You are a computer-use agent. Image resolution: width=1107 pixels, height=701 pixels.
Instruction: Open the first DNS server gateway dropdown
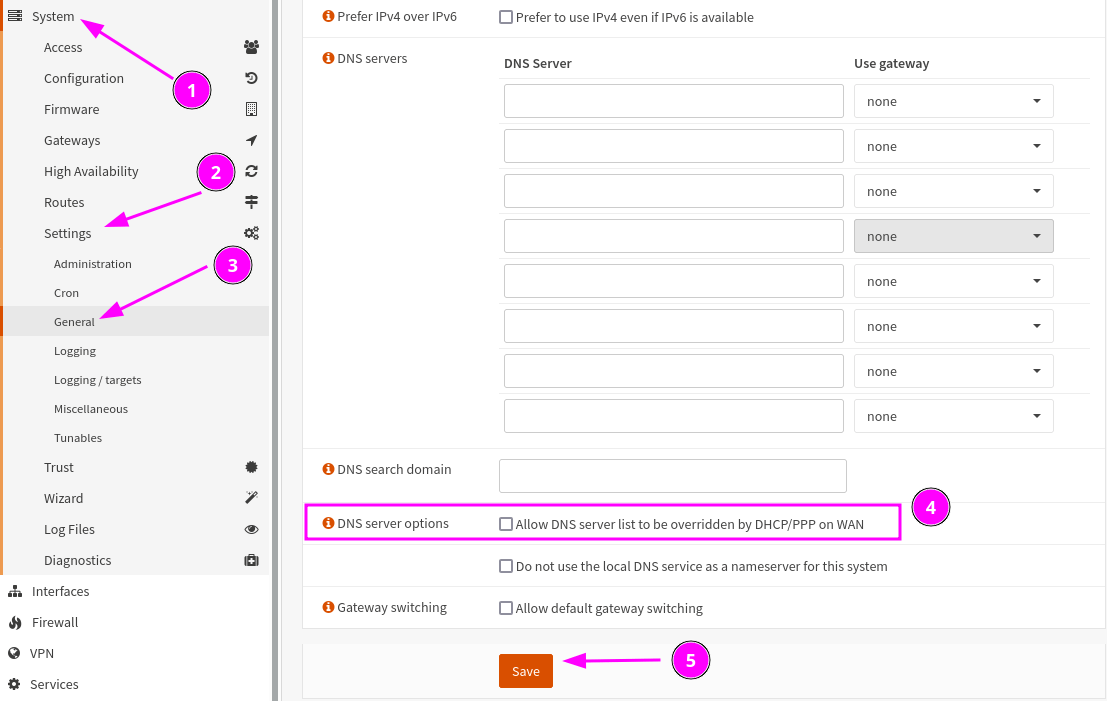point(953,101)
